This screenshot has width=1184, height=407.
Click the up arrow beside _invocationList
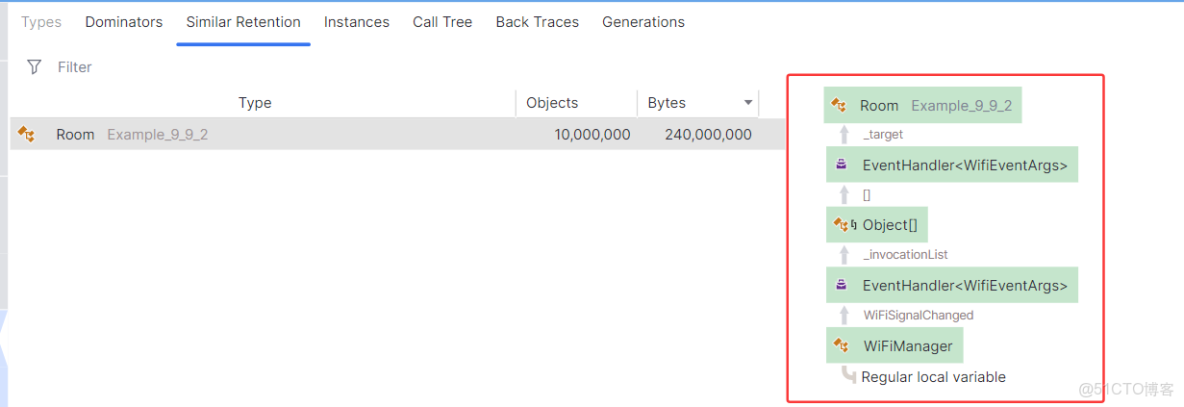(844, 254)
